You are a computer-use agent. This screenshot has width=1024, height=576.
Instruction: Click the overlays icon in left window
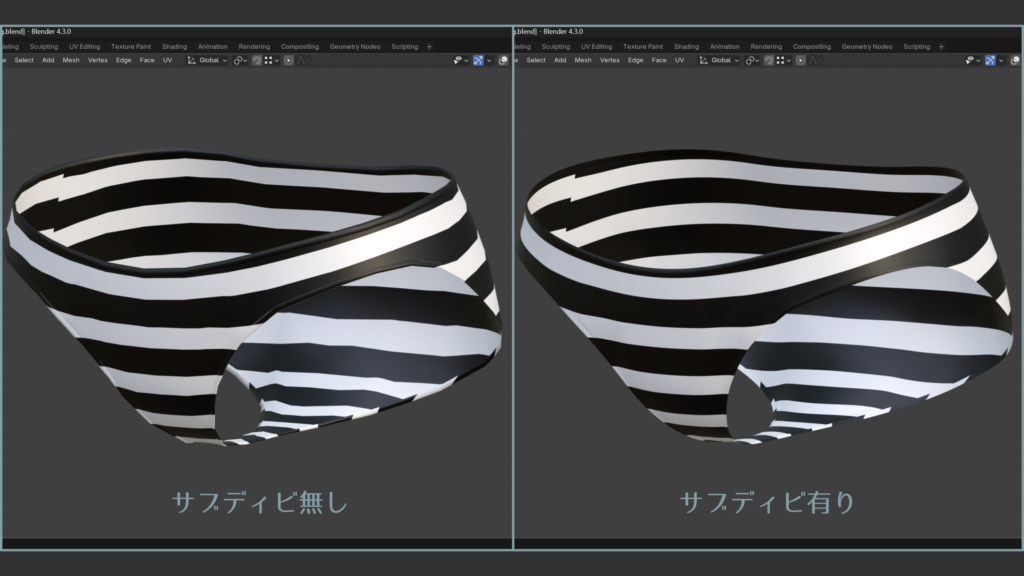[x=503, y=60]
